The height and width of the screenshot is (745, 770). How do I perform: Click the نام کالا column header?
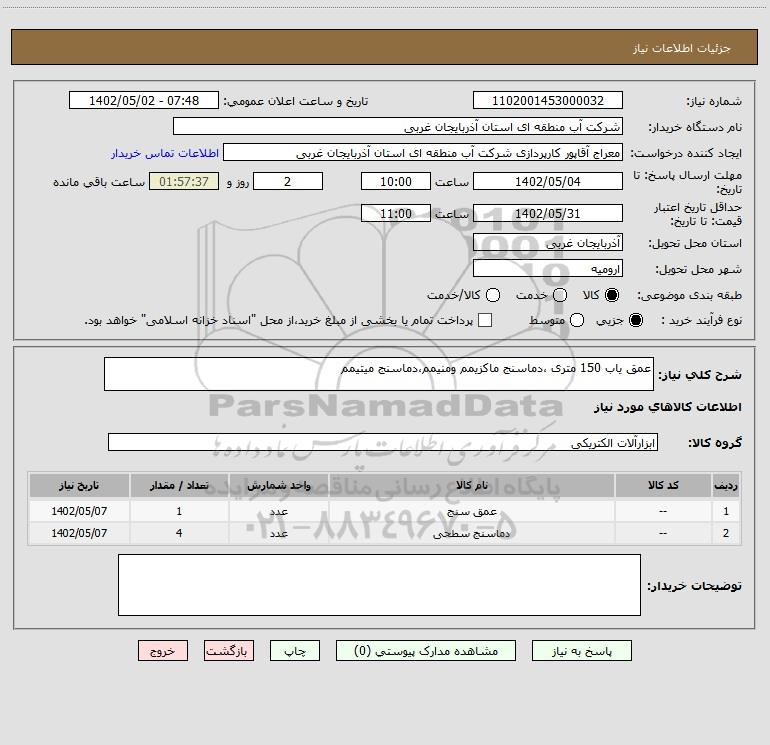471,485
